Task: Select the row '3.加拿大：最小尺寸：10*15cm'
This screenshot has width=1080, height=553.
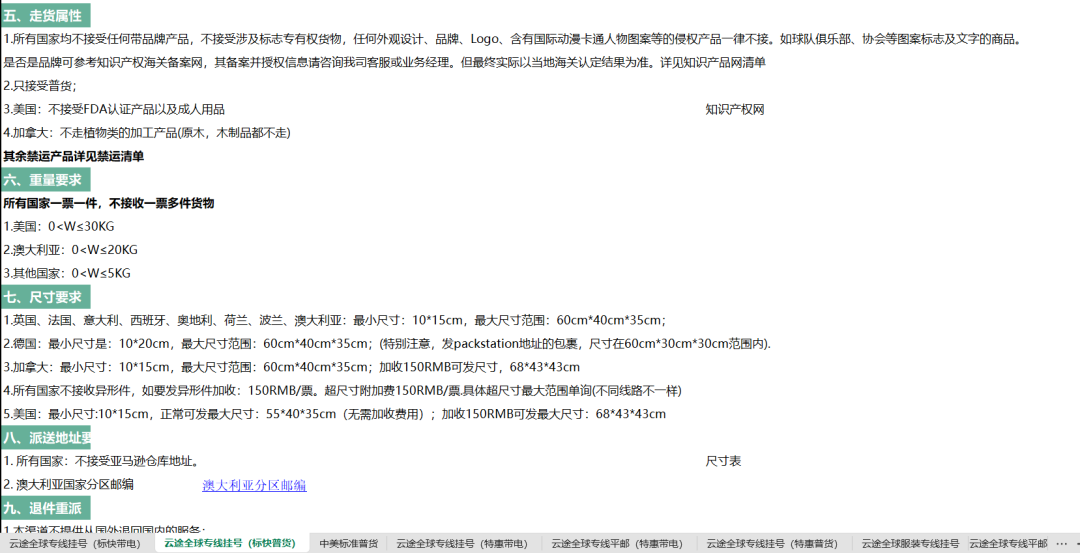Action: (291, 367)
